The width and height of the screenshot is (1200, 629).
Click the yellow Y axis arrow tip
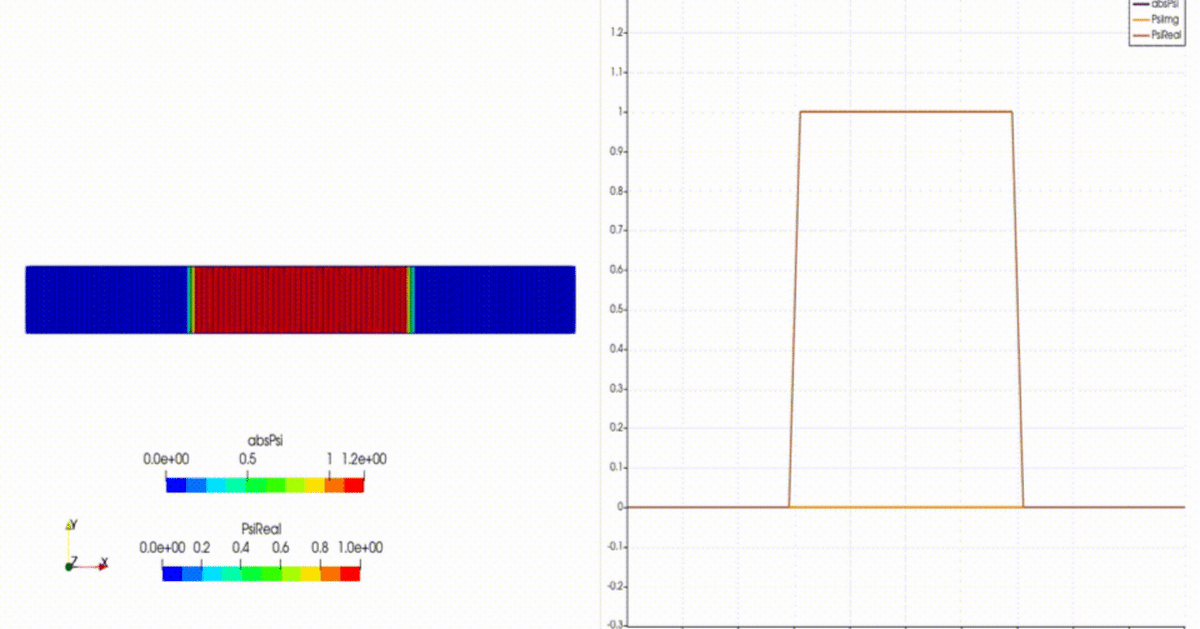point(69,524)
